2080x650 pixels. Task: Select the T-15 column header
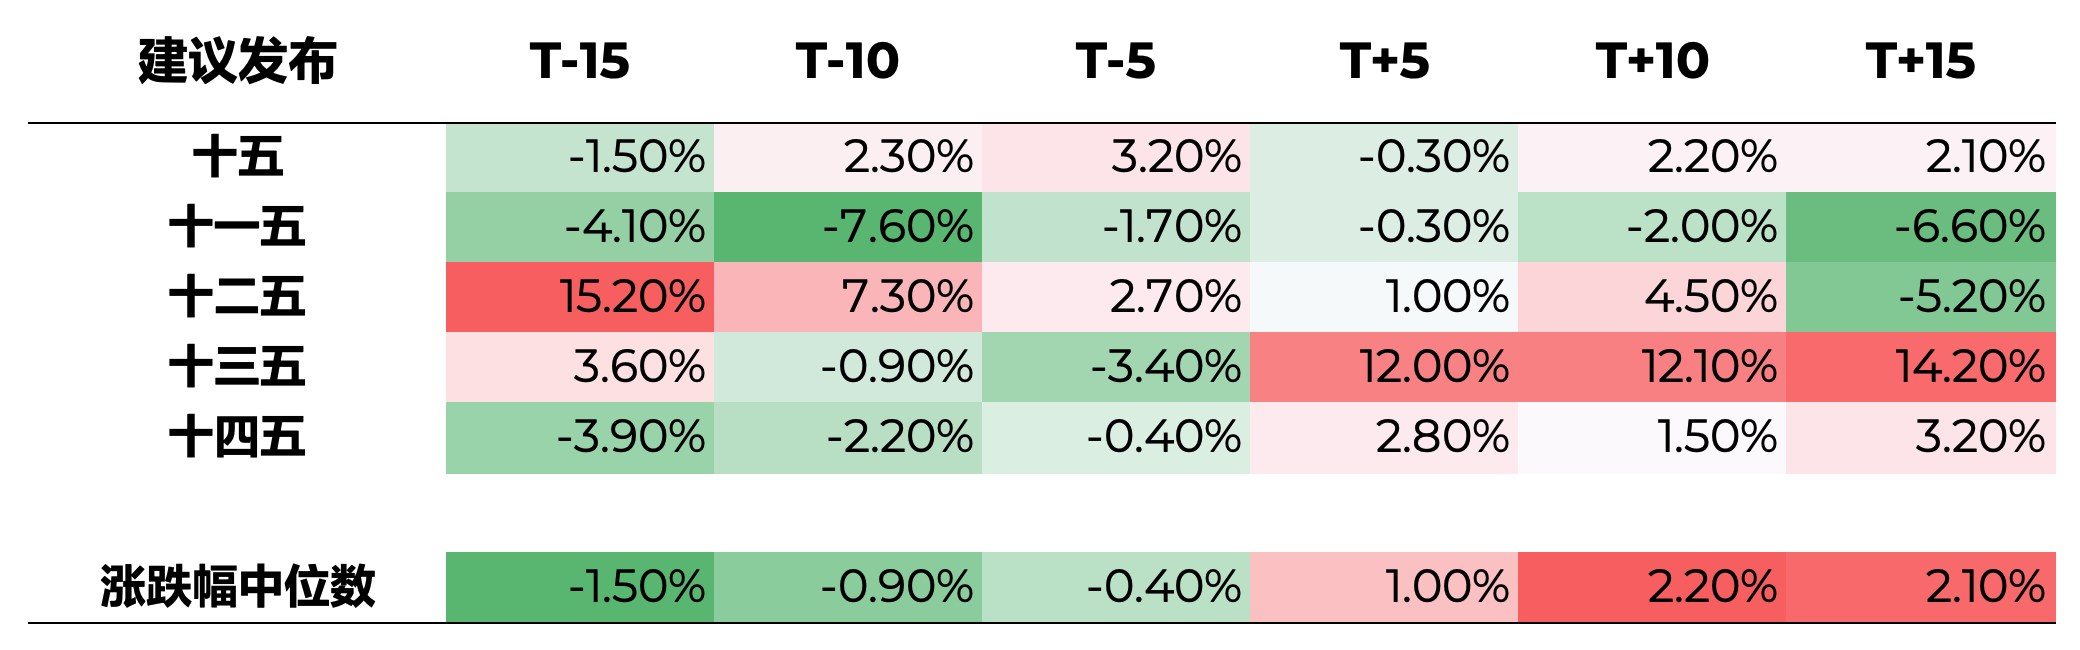click(x=580, y=62)
